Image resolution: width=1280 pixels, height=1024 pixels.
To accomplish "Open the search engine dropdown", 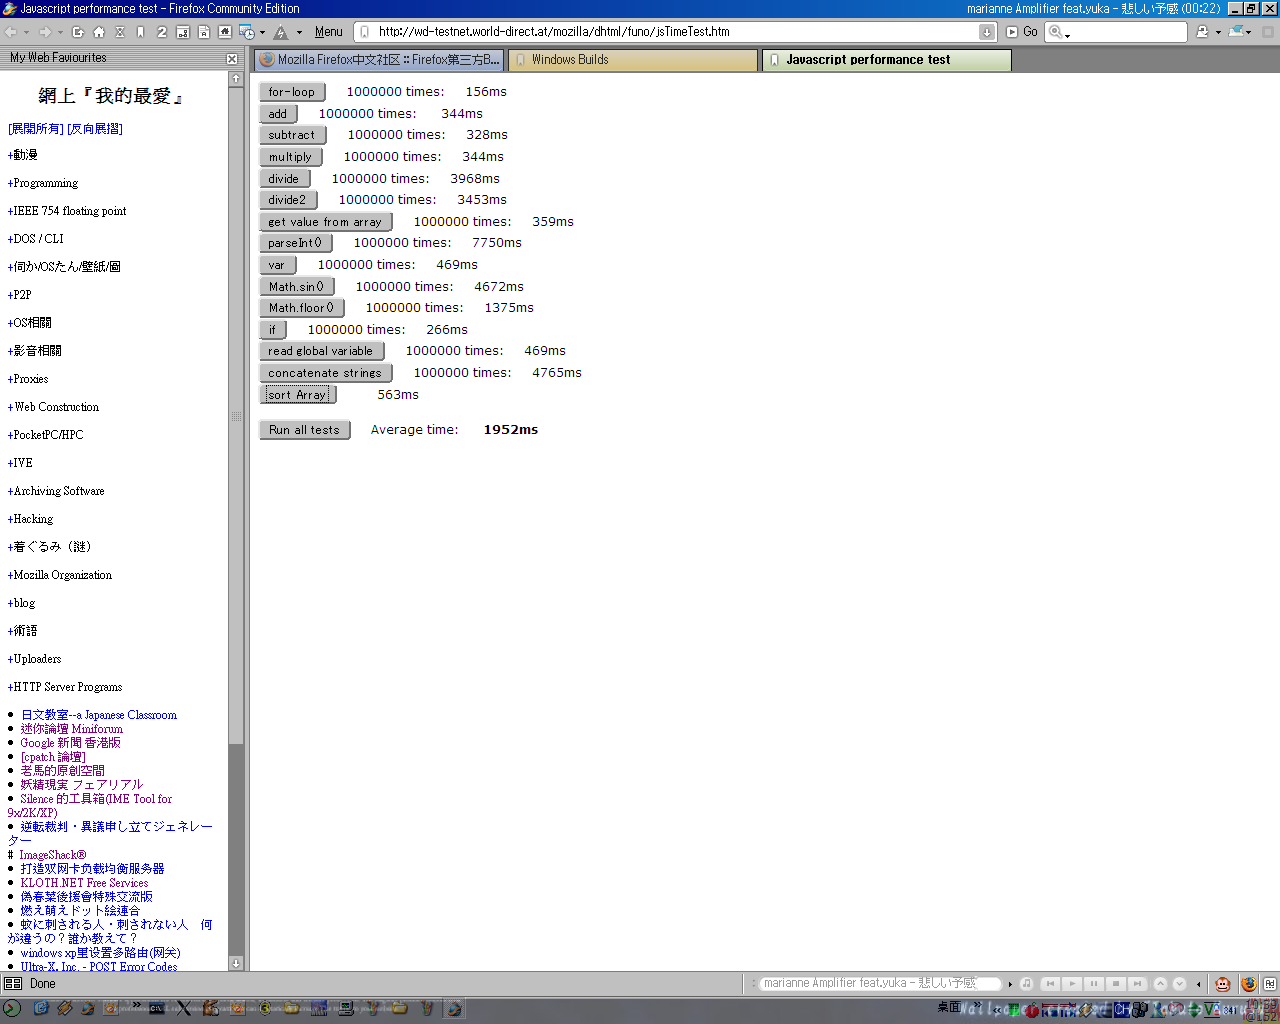I will (1058, 33).
